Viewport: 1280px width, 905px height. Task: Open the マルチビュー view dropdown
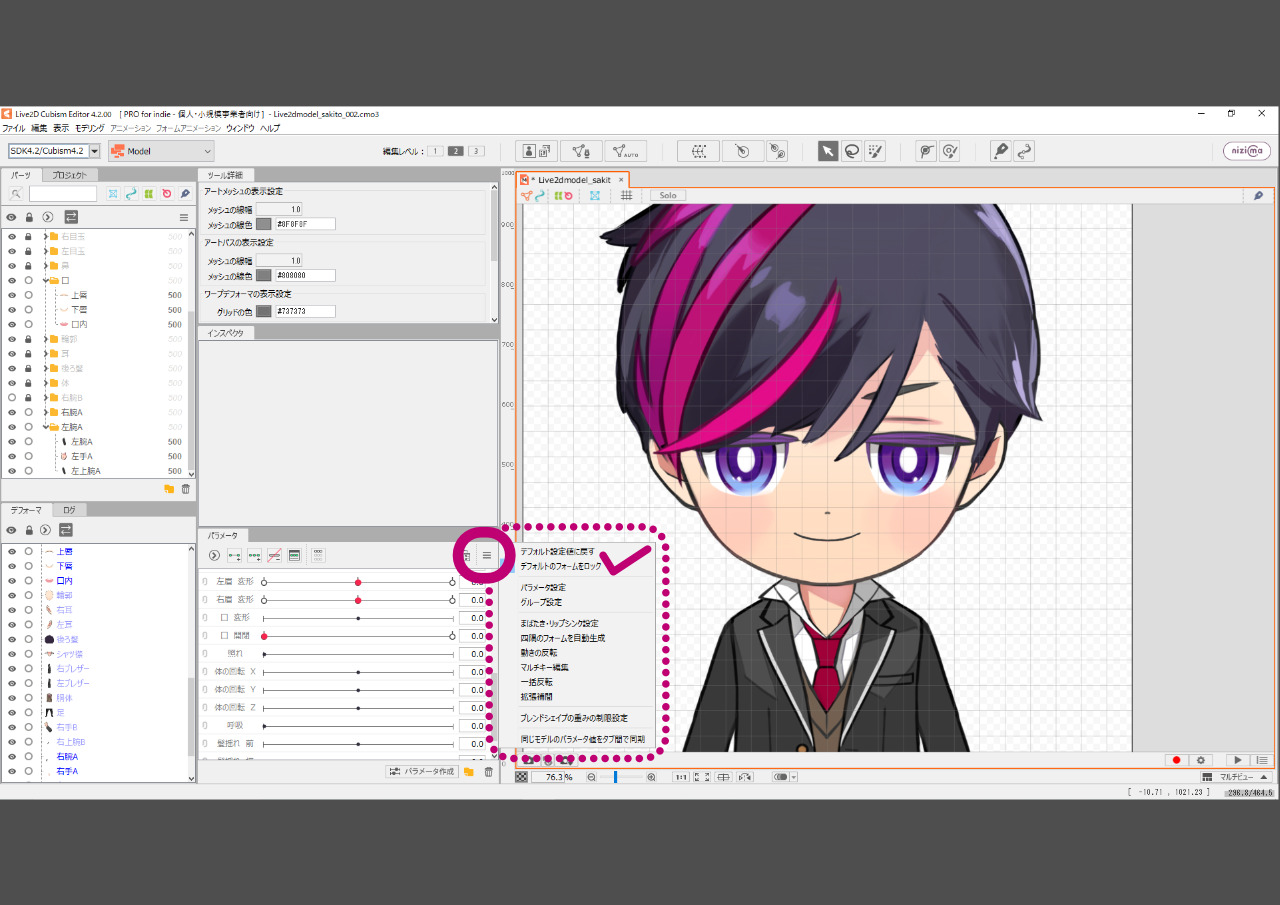(1235, 777)
